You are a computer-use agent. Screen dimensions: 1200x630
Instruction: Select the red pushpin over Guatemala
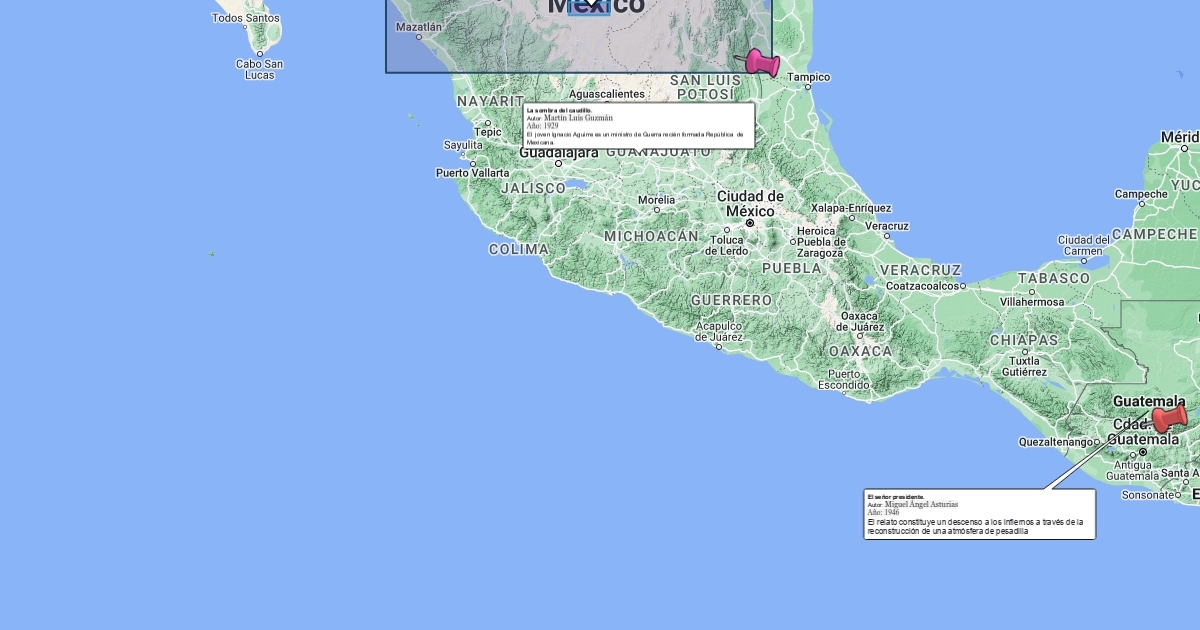1168,417
